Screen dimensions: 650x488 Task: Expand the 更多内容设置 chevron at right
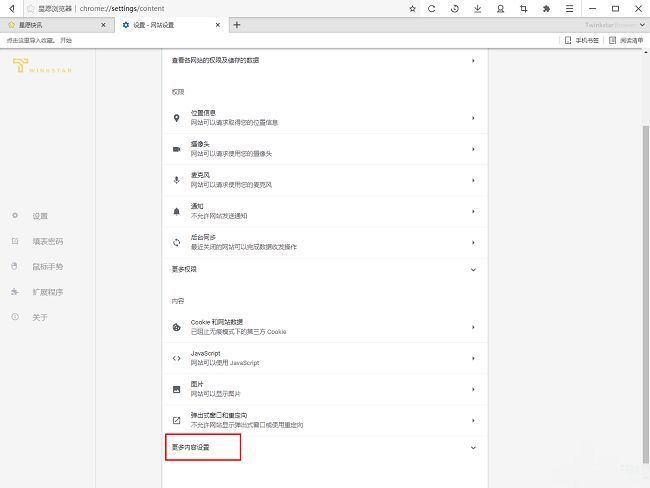pos(473,448)
